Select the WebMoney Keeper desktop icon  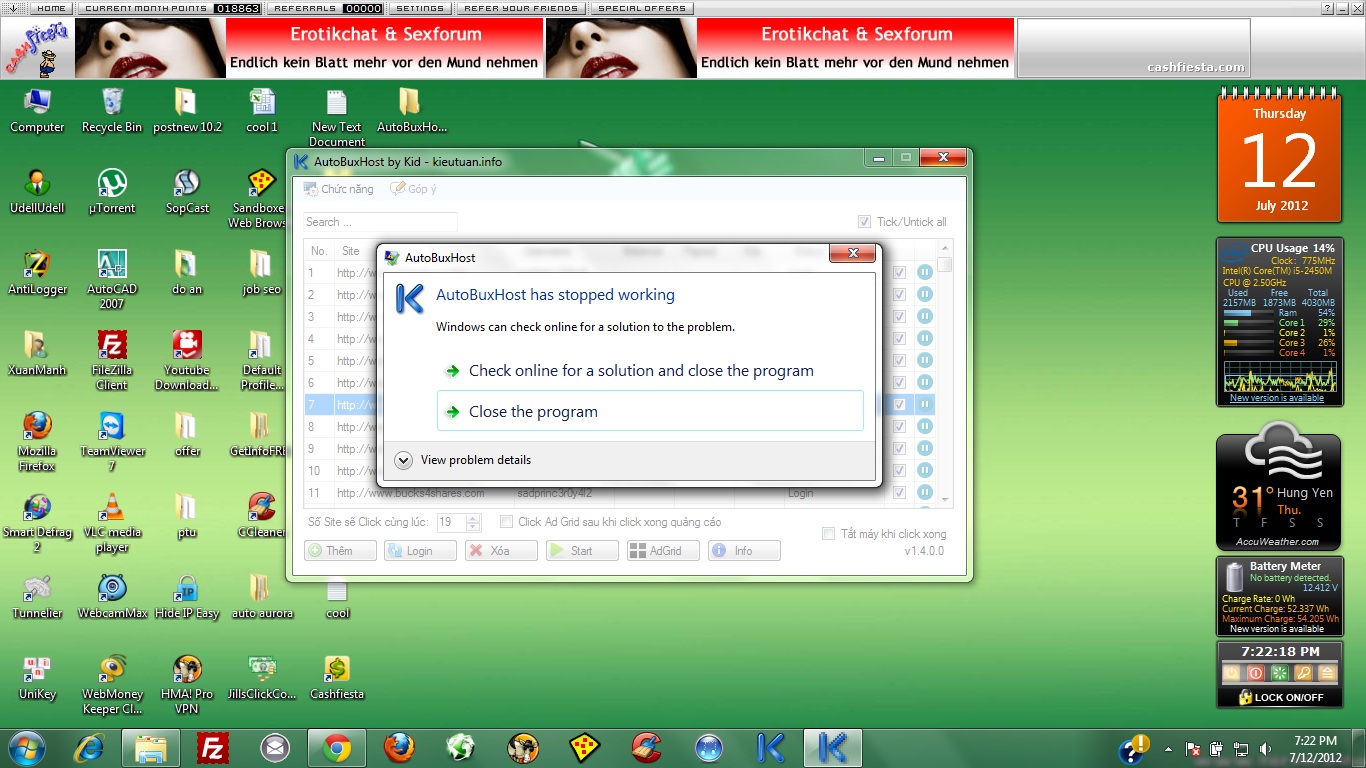point(112,684)
